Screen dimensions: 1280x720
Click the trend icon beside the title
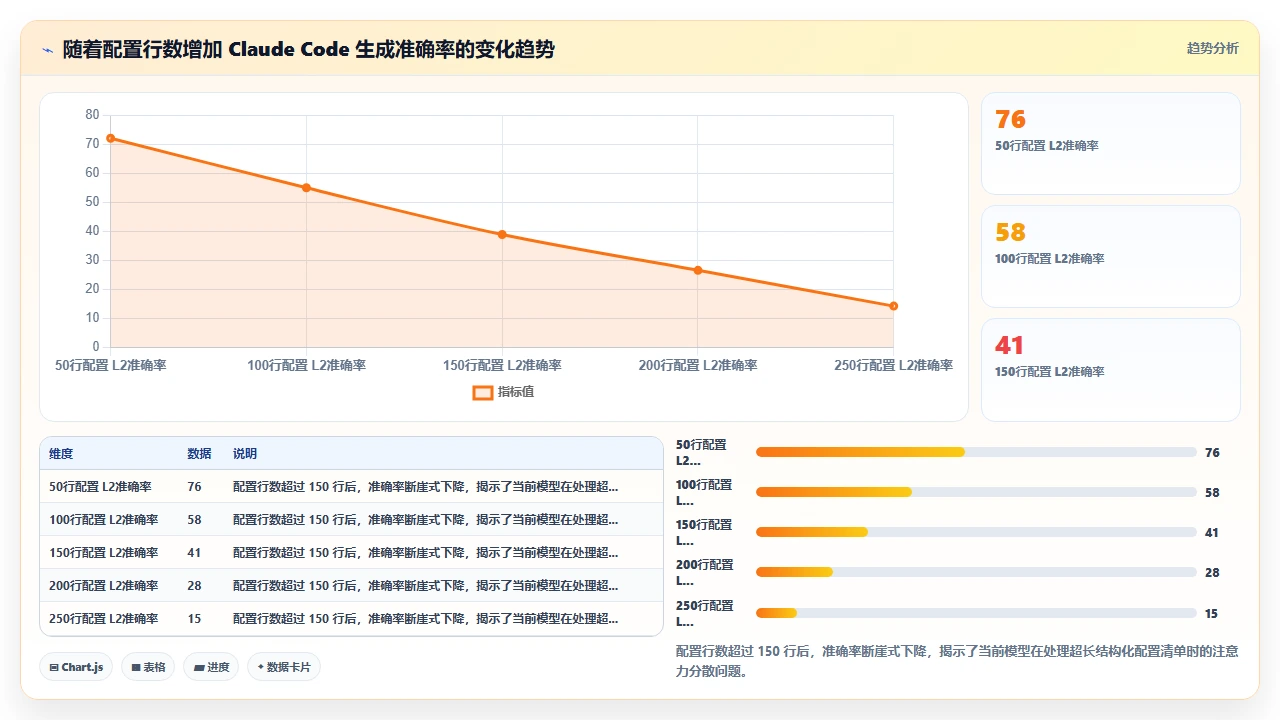click(47, 49)
